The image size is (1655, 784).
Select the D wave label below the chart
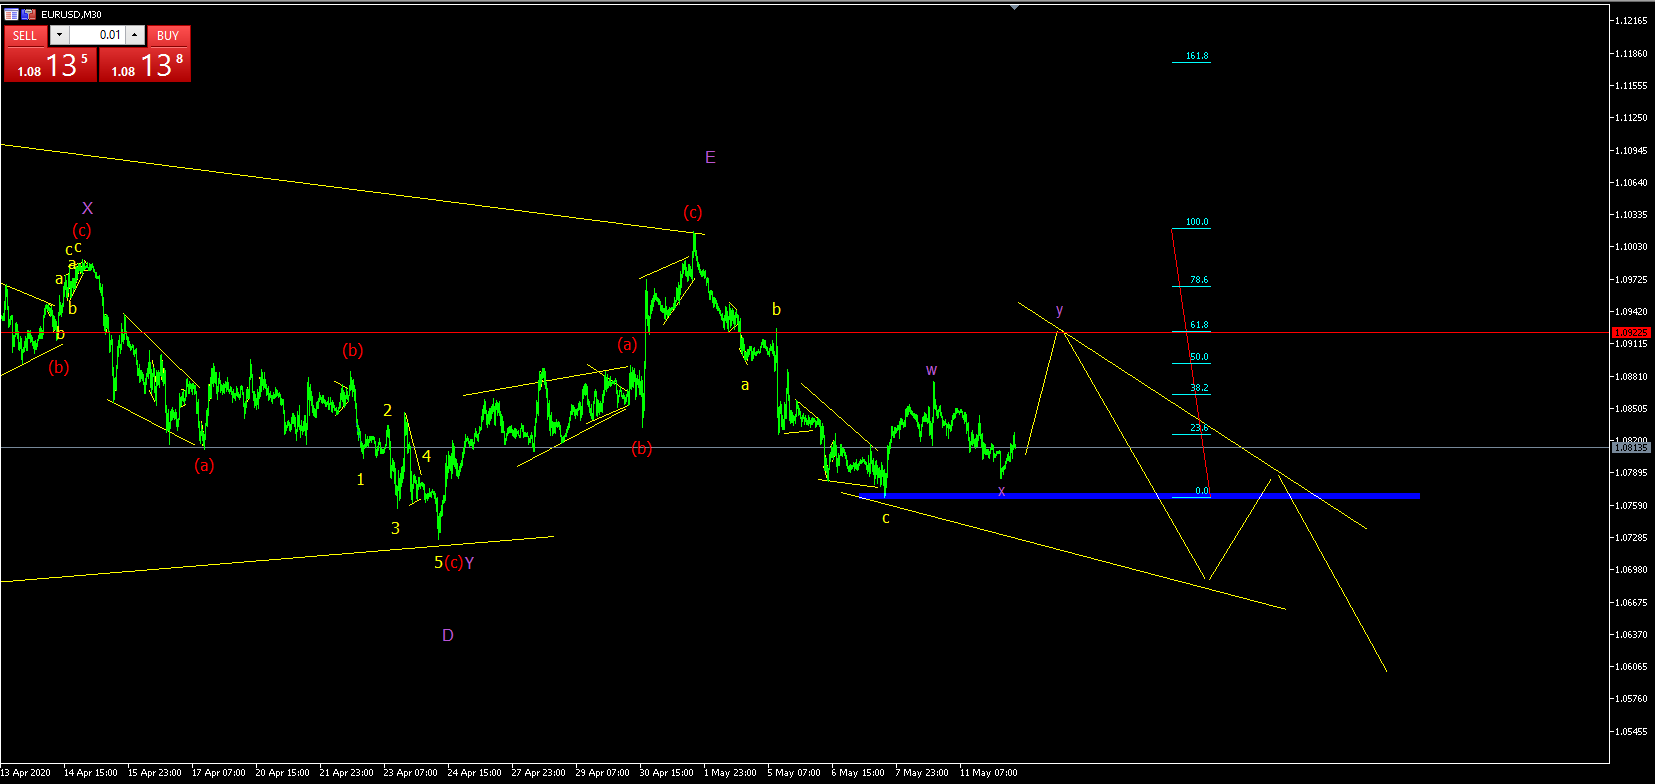pyautogui.click(x=448, y=635)
